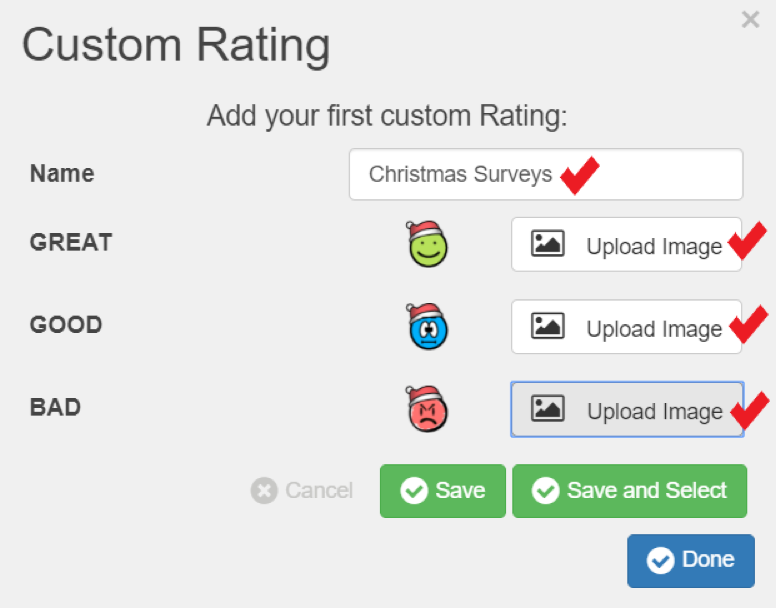Close the Custom Rating dialog
This screenshot has width=776, height=608.
click(x=750, y=20)
